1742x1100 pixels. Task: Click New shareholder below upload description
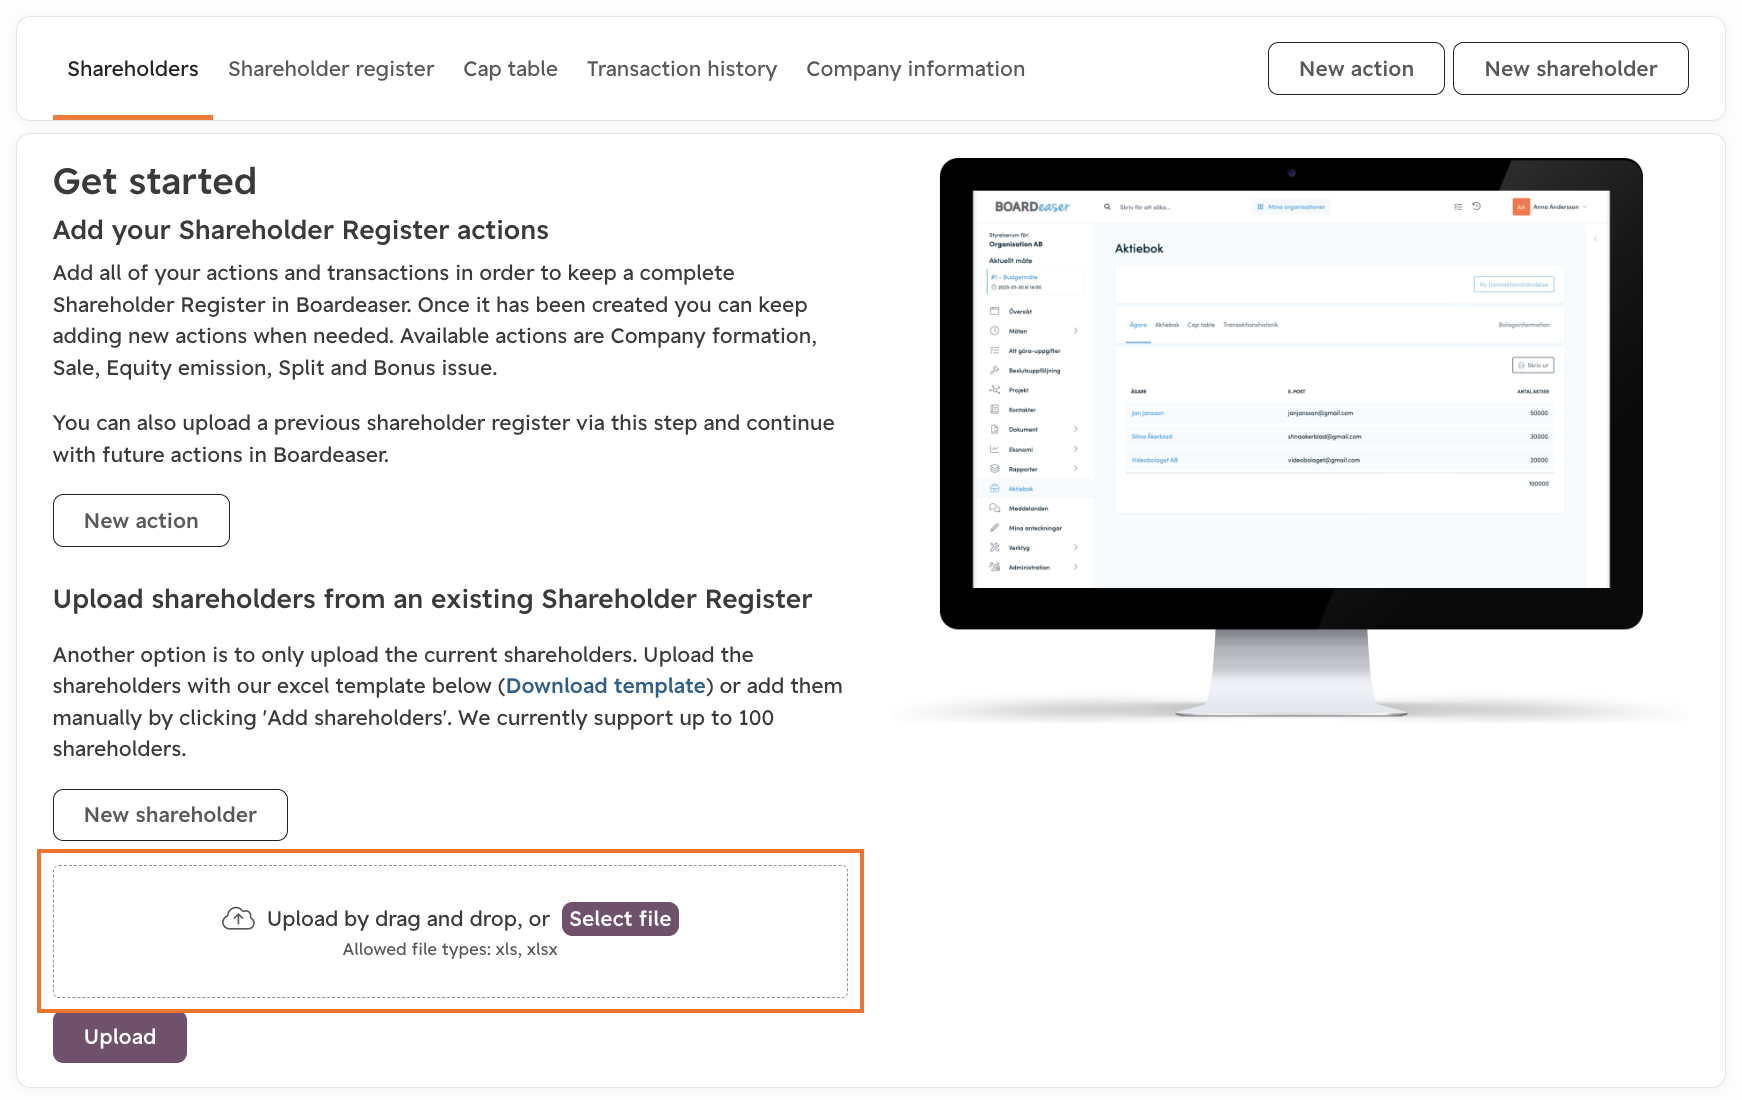[170, 814]
